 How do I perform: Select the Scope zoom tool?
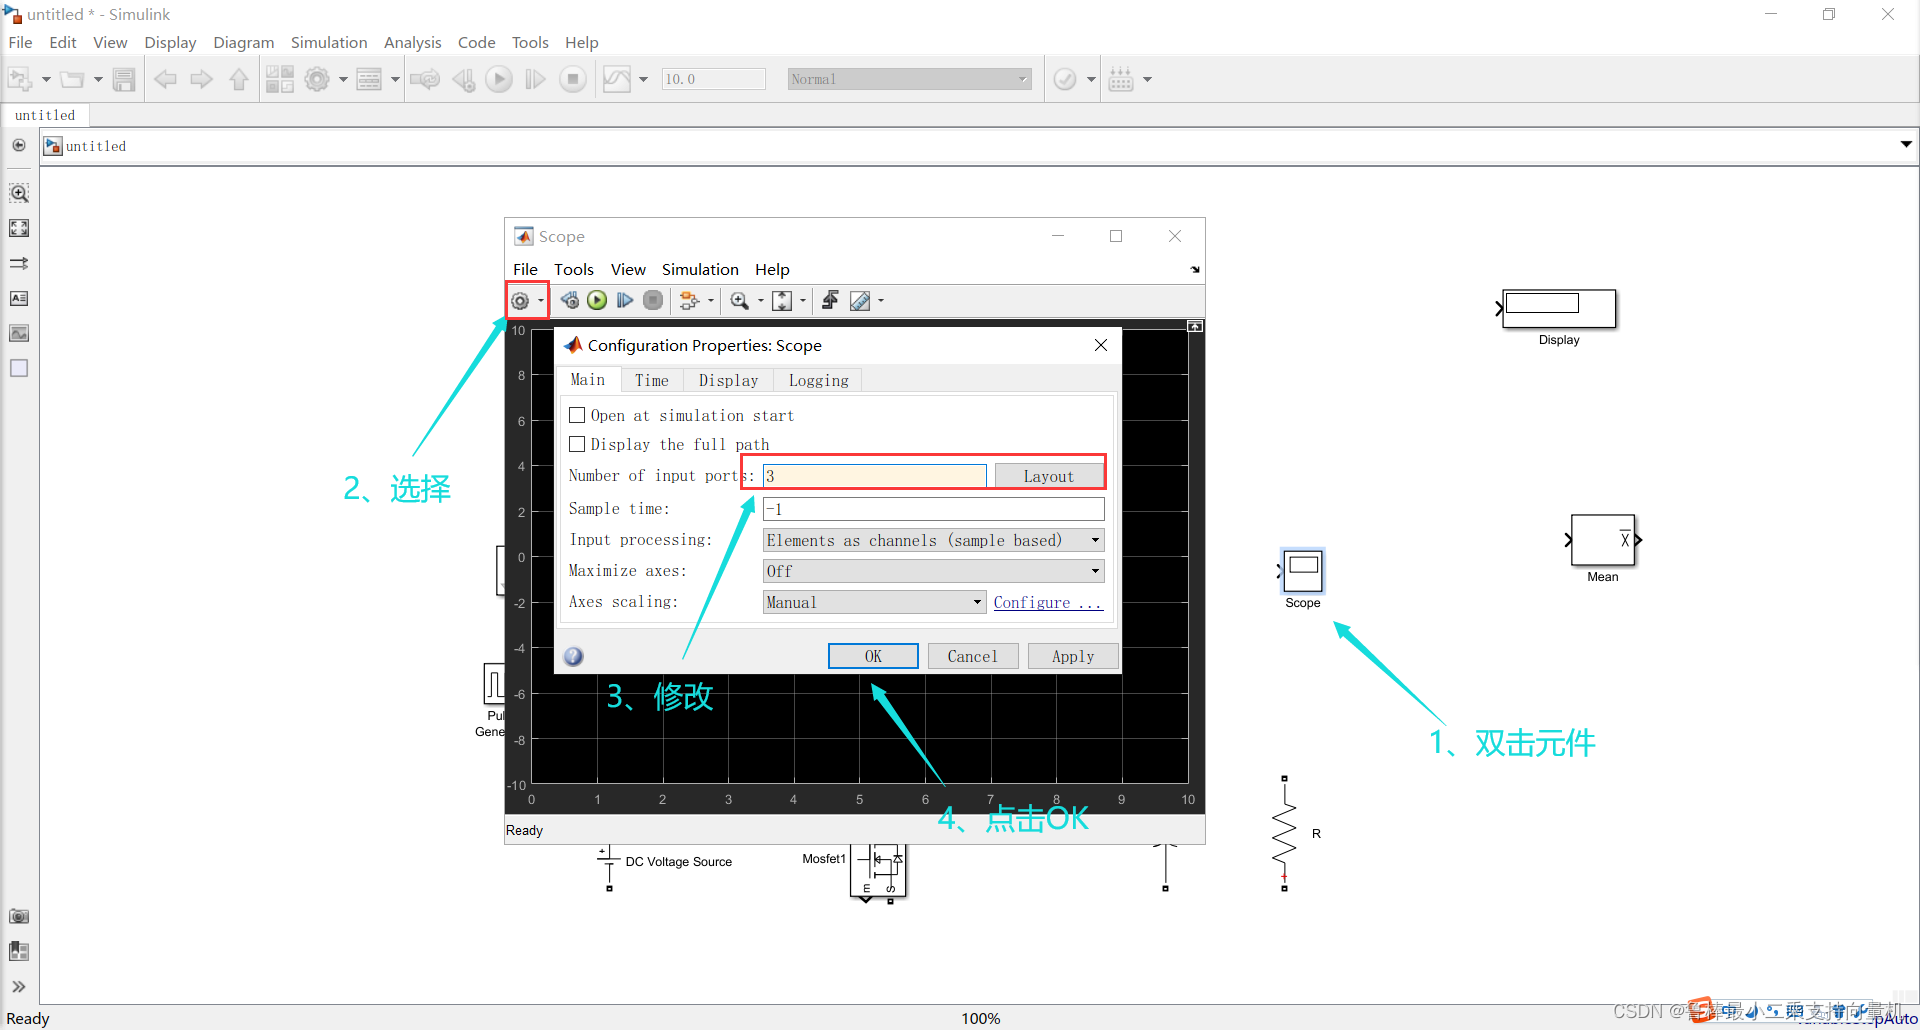click(740, 301)
